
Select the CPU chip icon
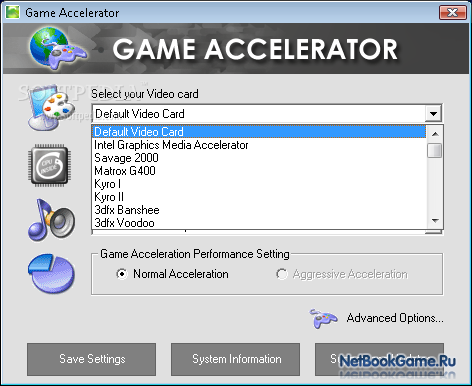click(49, 165)
